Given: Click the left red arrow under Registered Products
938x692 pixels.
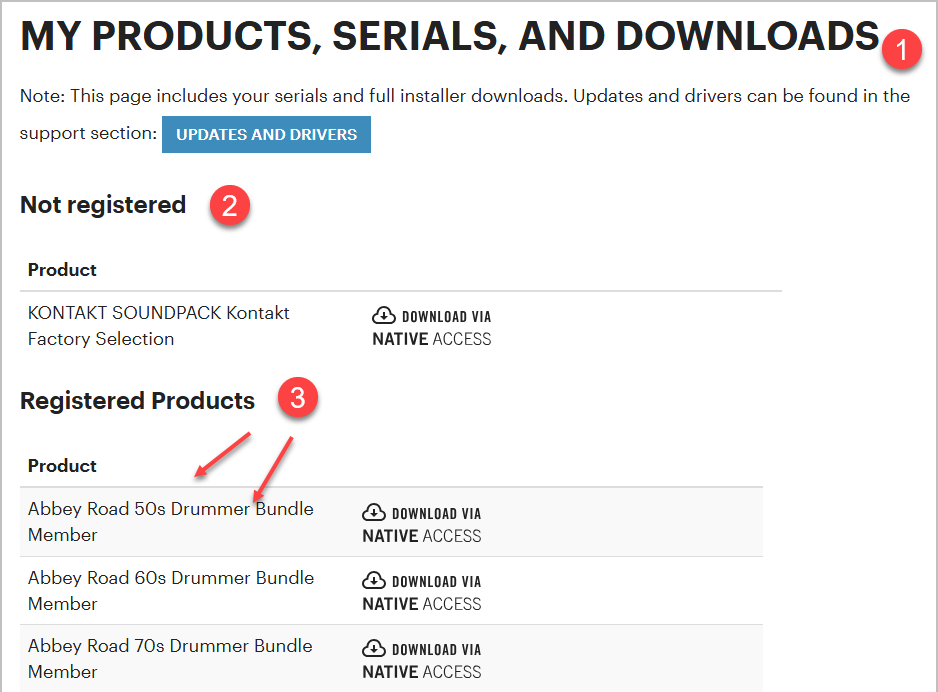Looking at the screenshot, I should (x=222, y=454).
